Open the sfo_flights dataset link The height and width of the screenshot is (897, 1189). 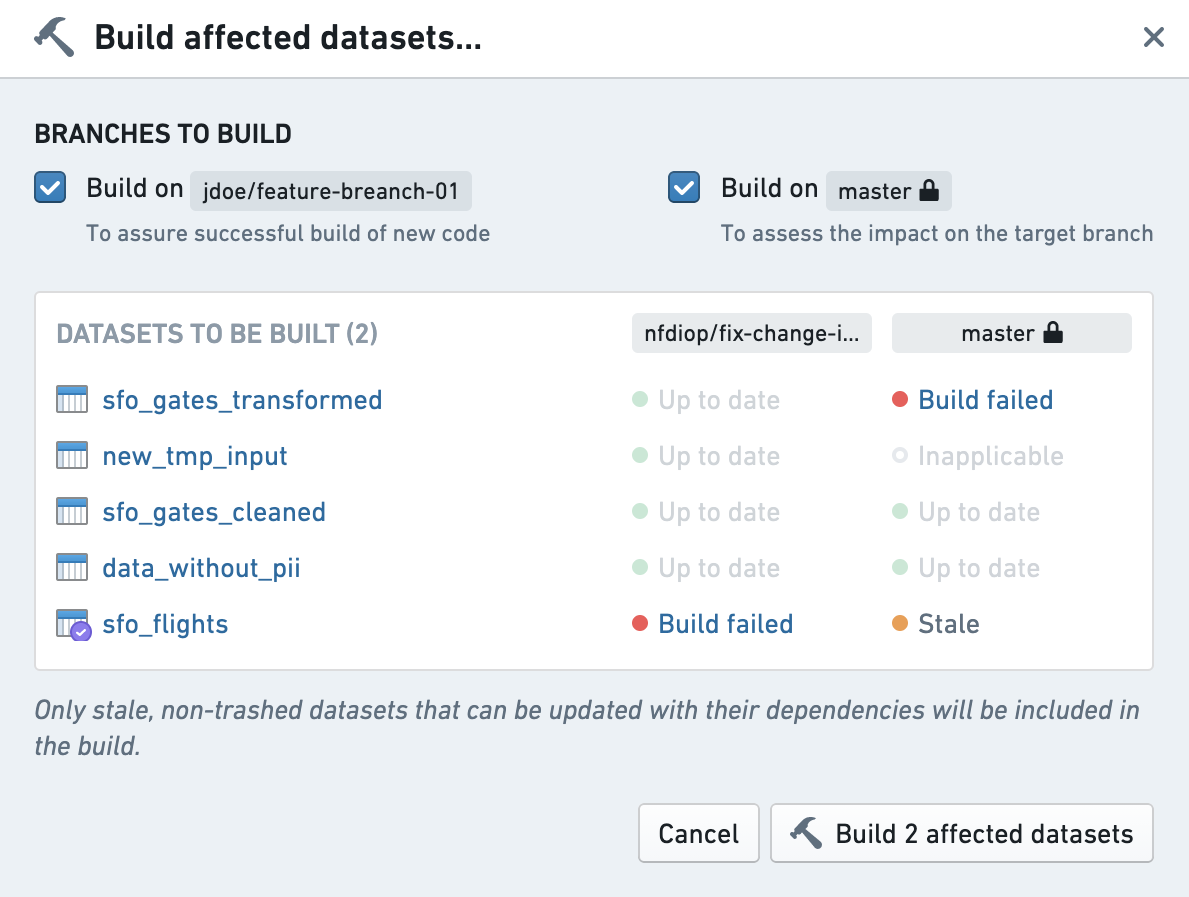click(x=165, y=624)
